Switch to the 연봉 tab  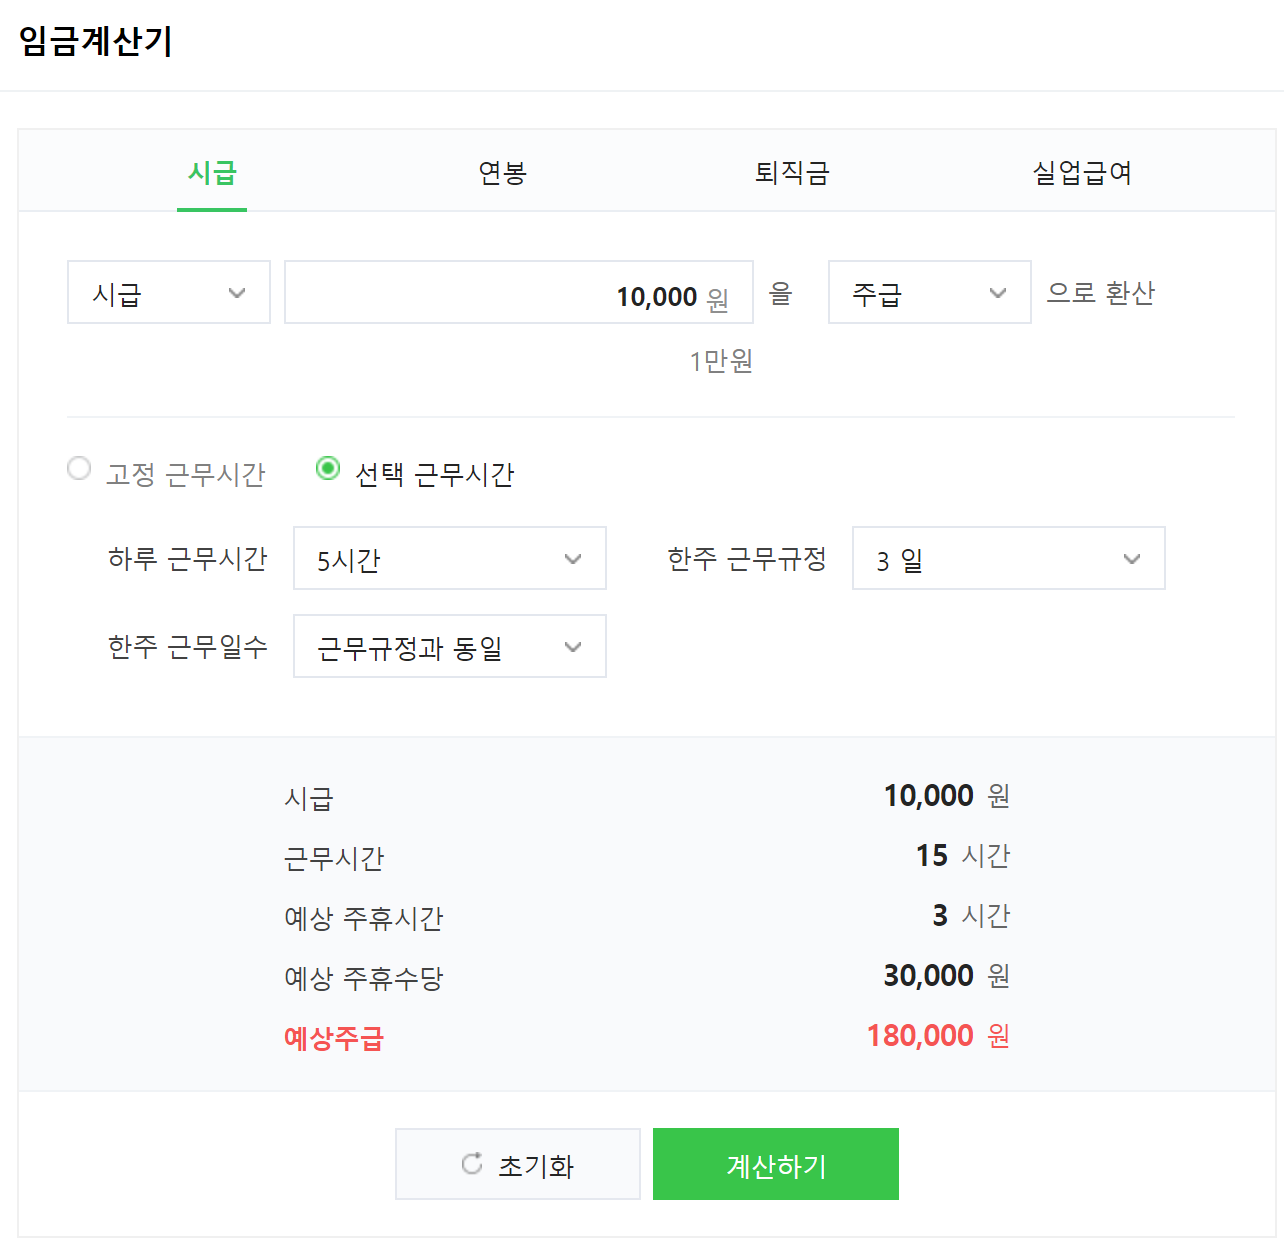[x=502, y=172]
